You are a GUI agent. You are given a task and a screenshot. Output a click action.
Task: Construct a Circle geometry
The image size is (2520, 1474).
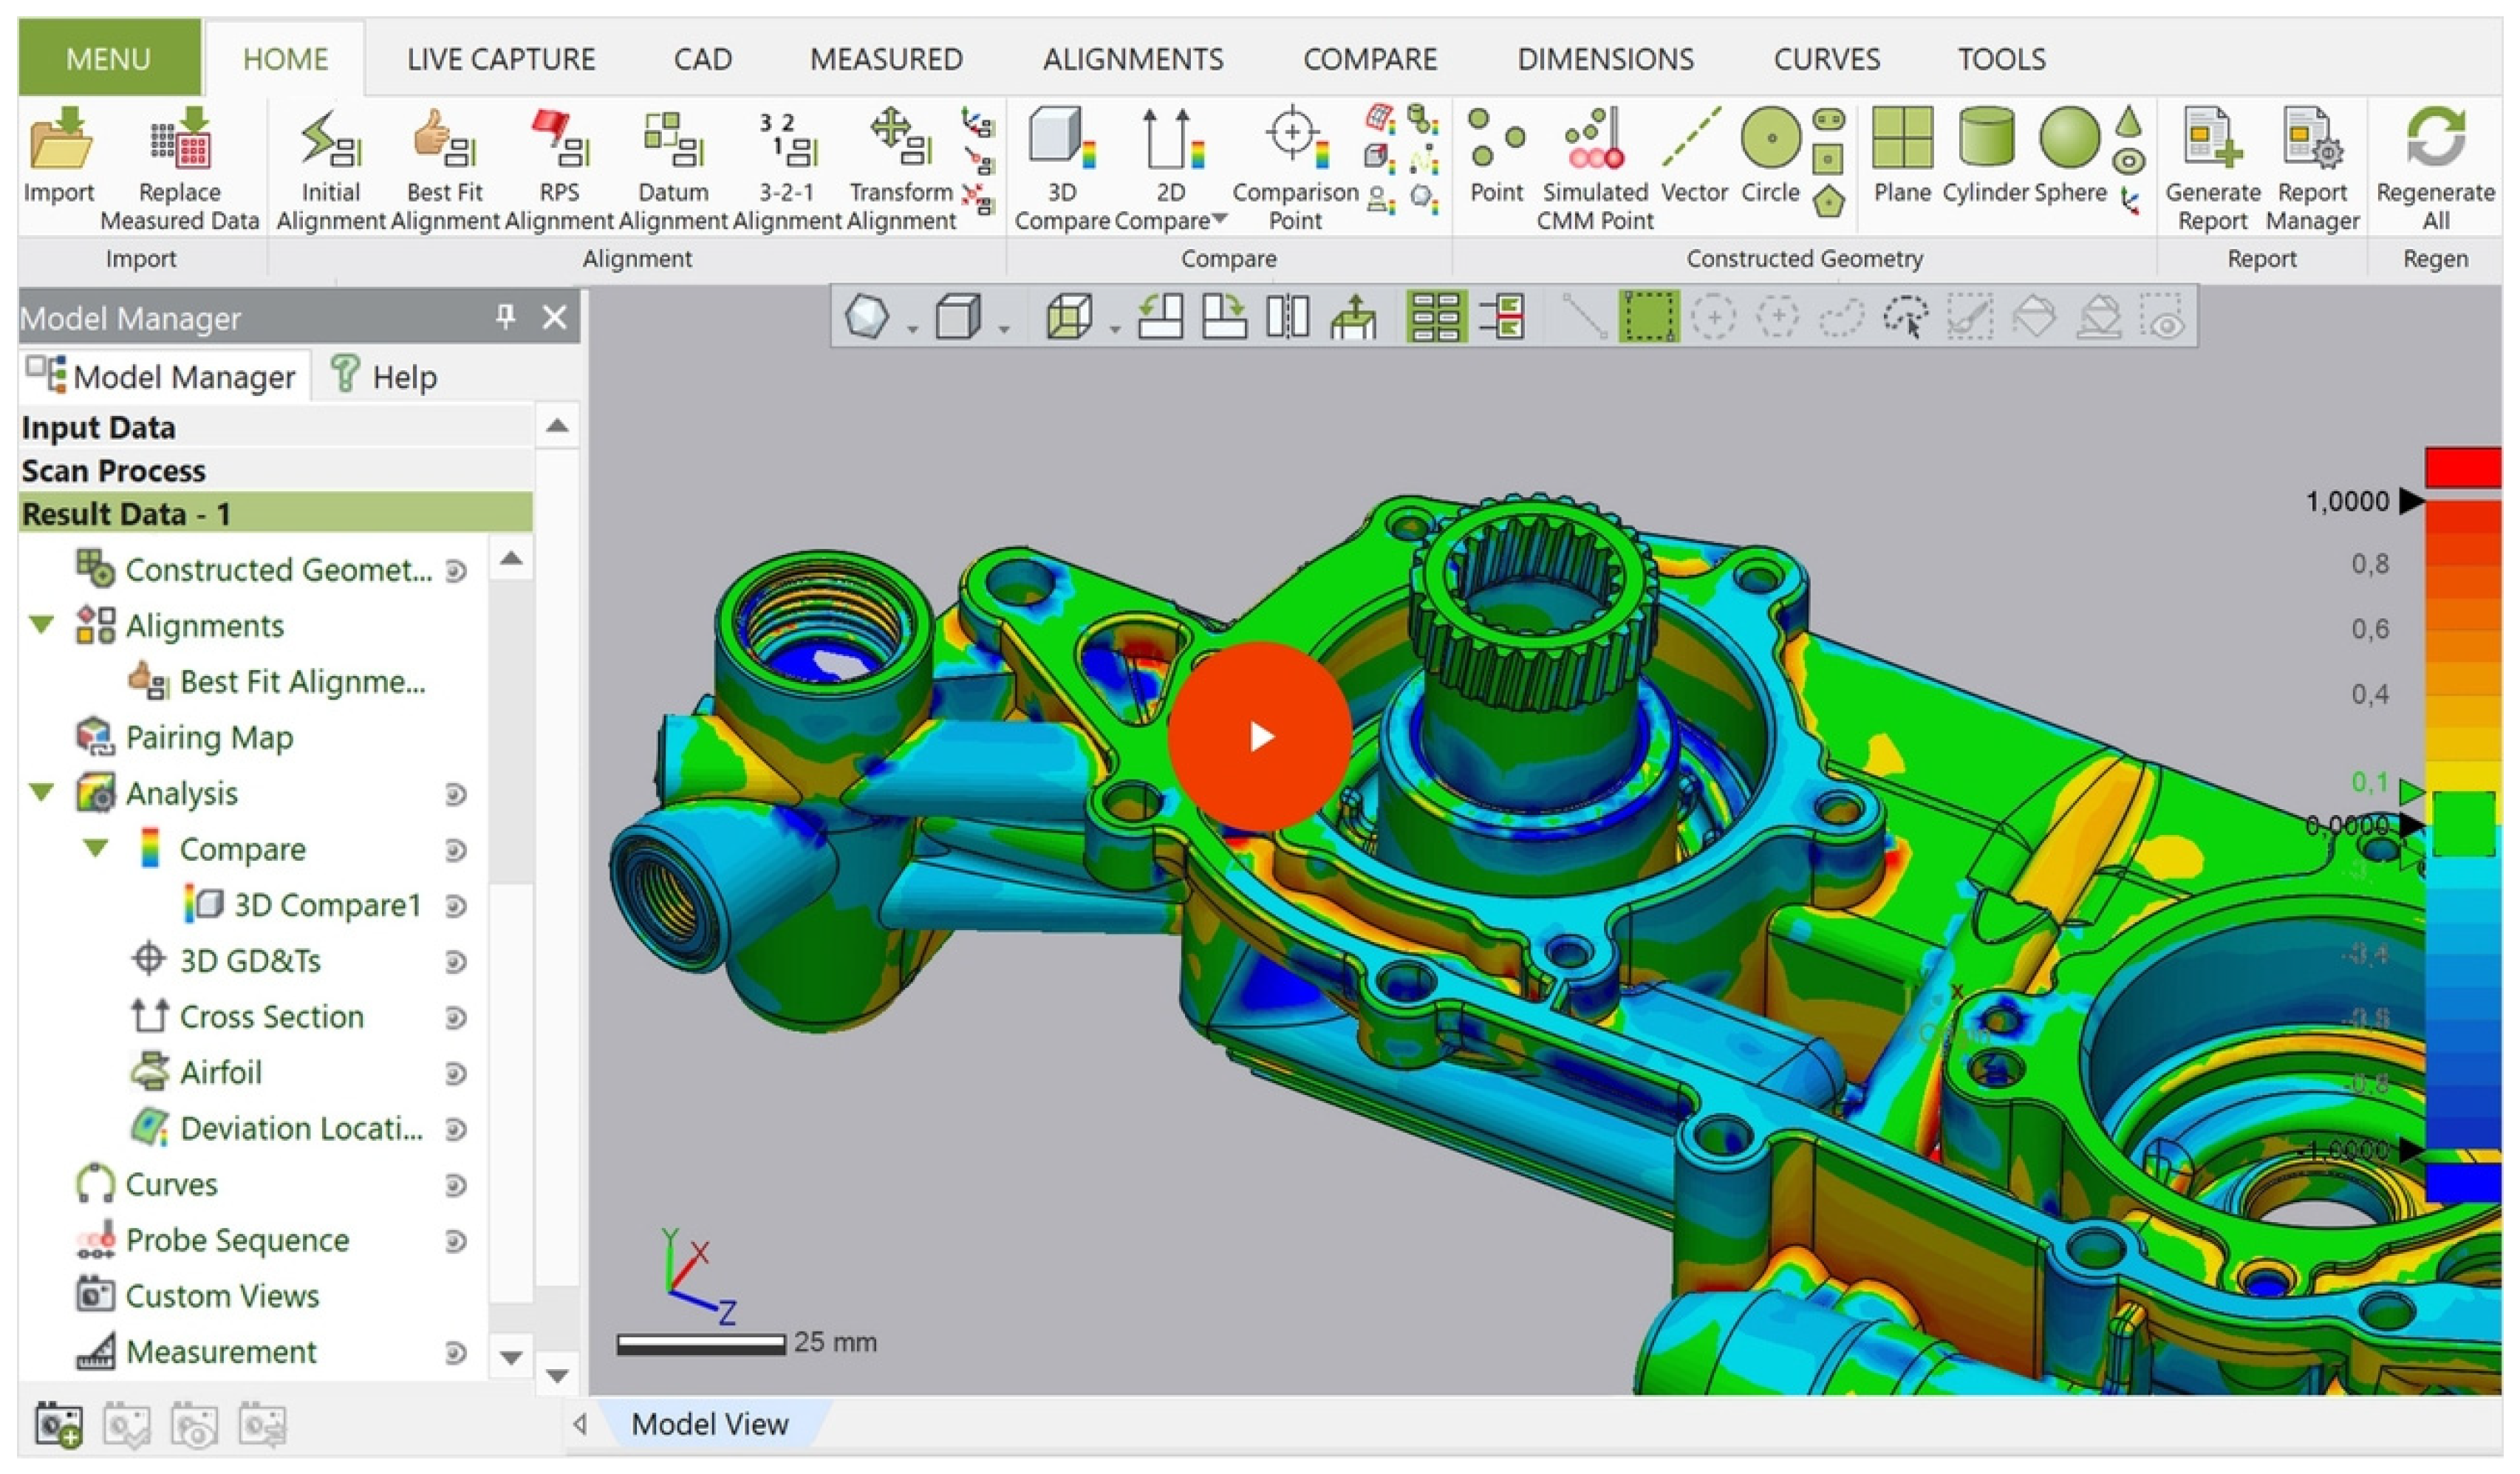(x=1770, y=156)
